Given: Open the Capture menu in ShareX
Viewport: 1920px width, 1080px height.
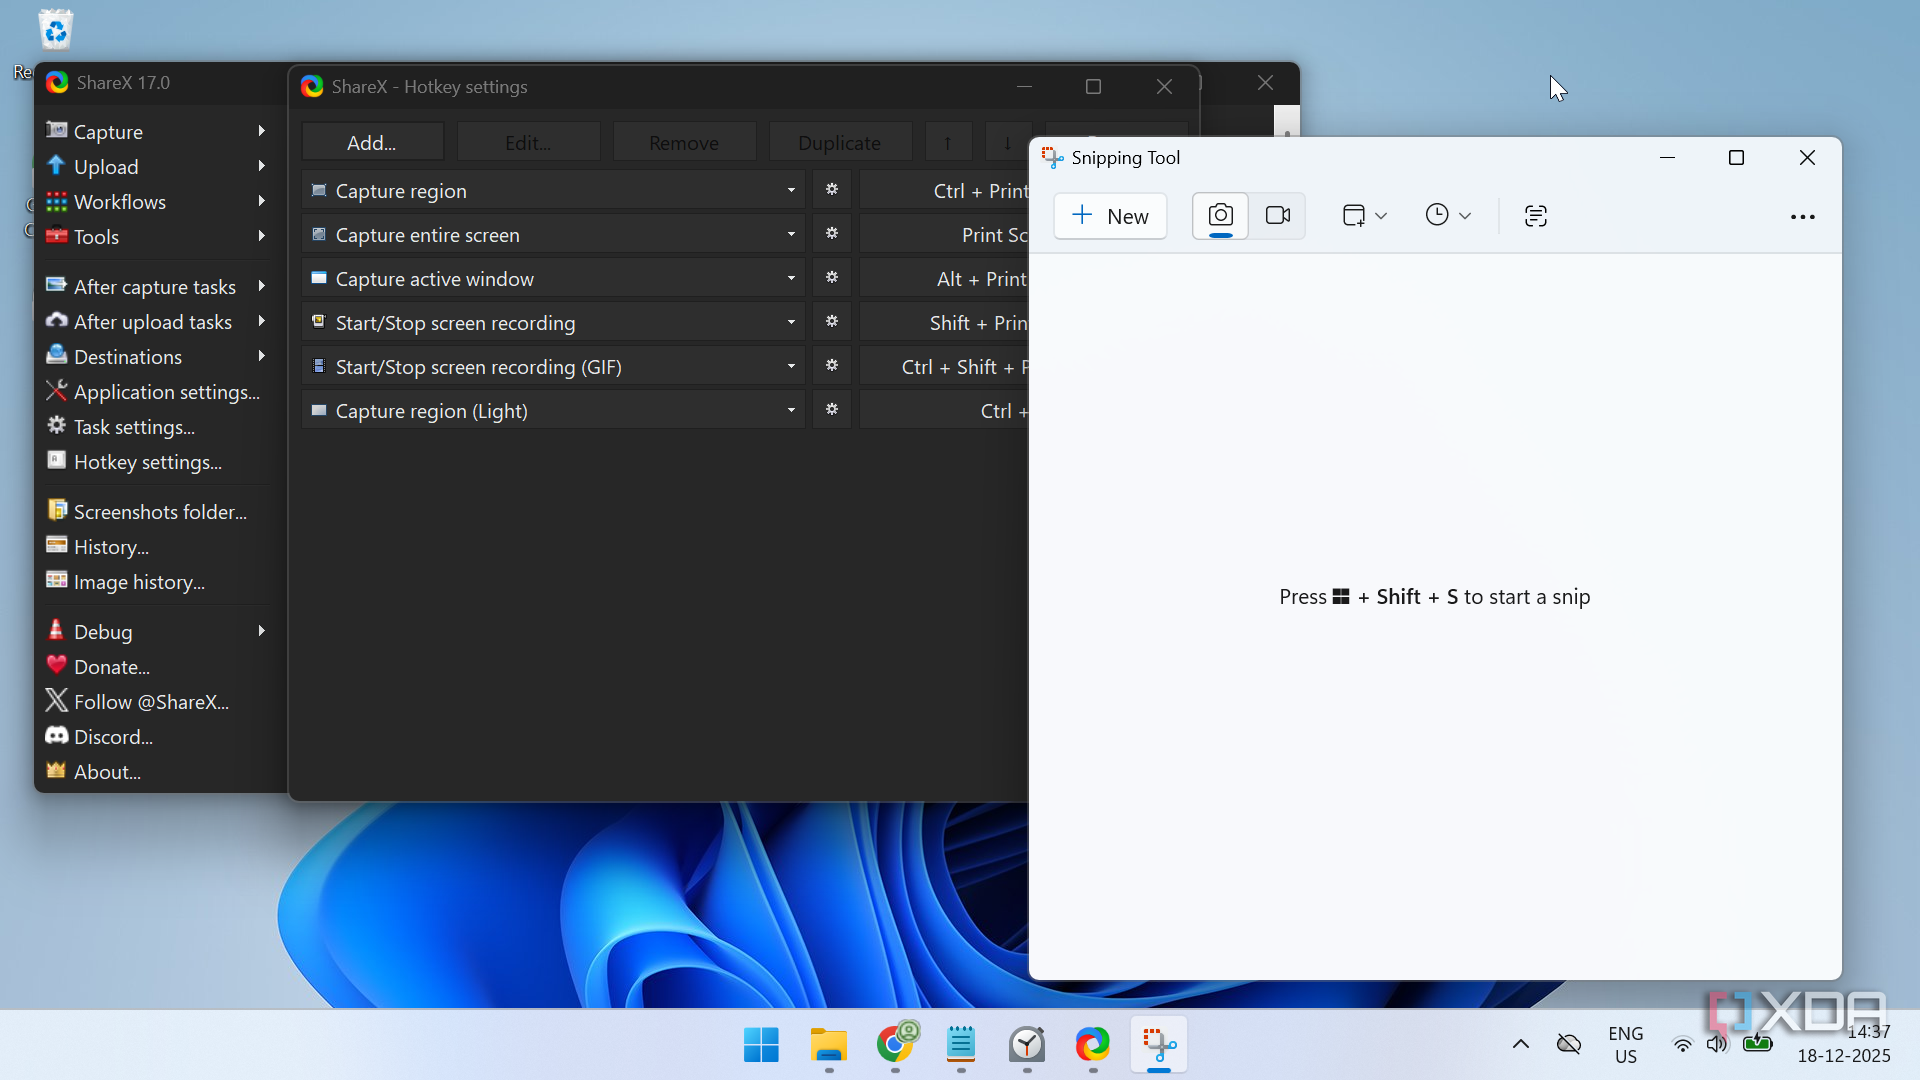Looking at the screenshot, I should pos(157,131).
